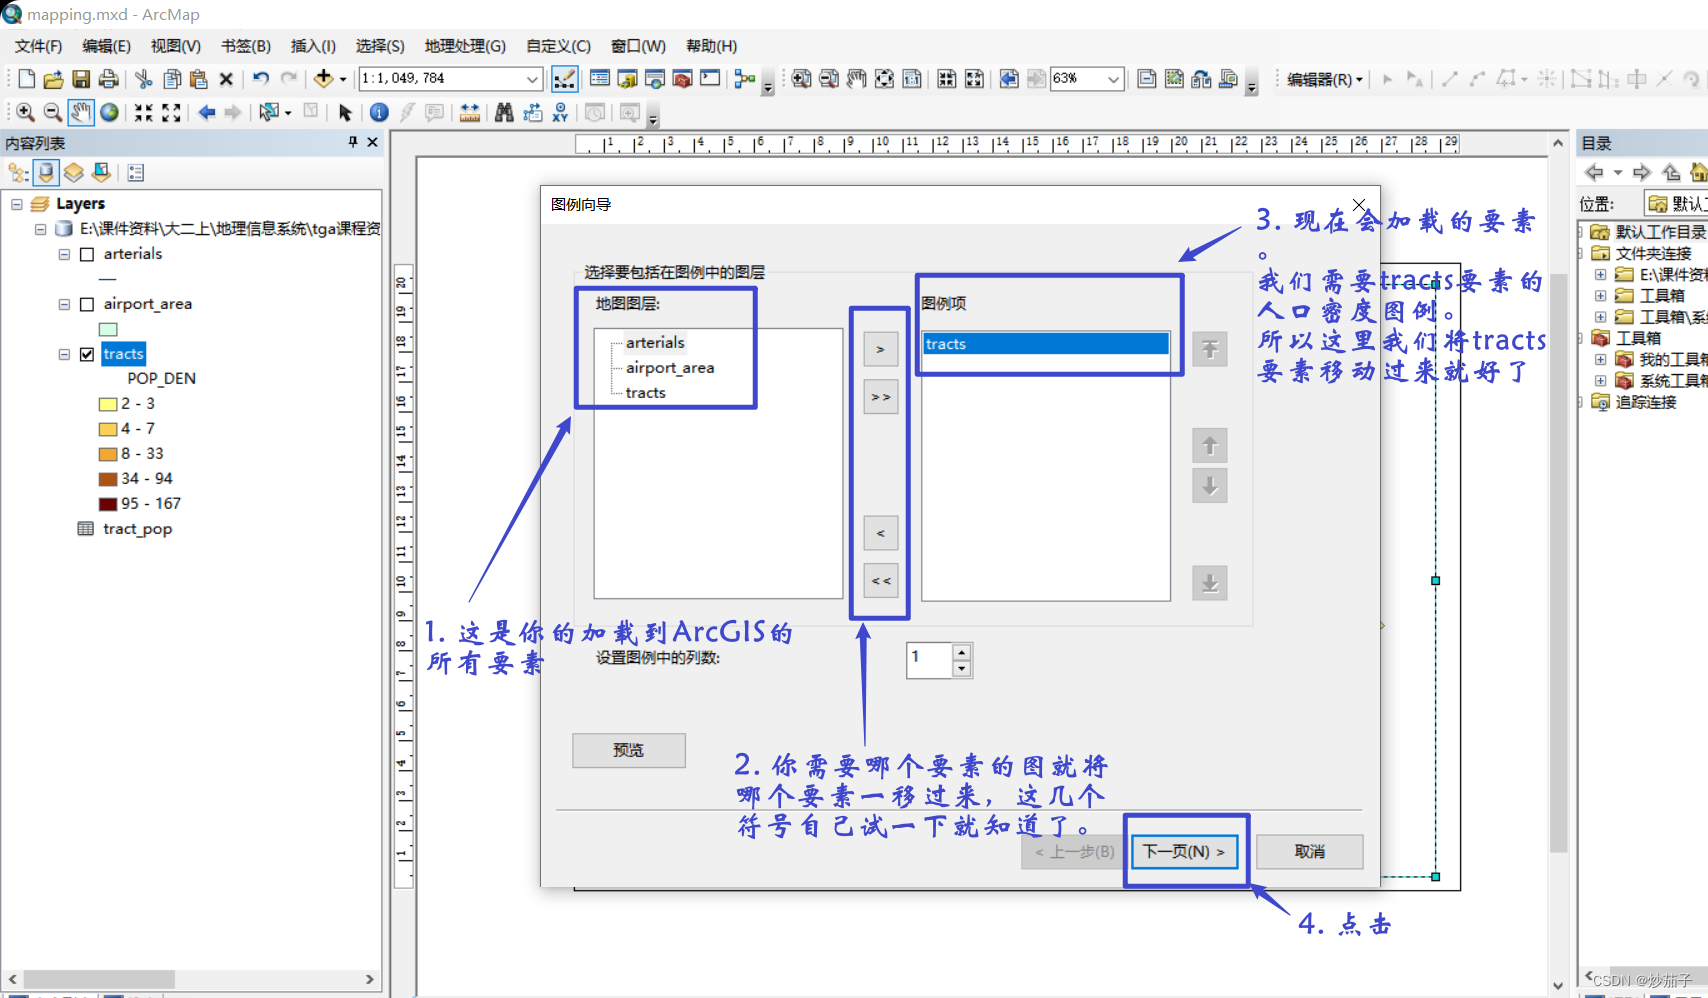Open ArcToolbox red toolbox icon
Viewport: 1708px width, 998px height.
coord(683,79)
